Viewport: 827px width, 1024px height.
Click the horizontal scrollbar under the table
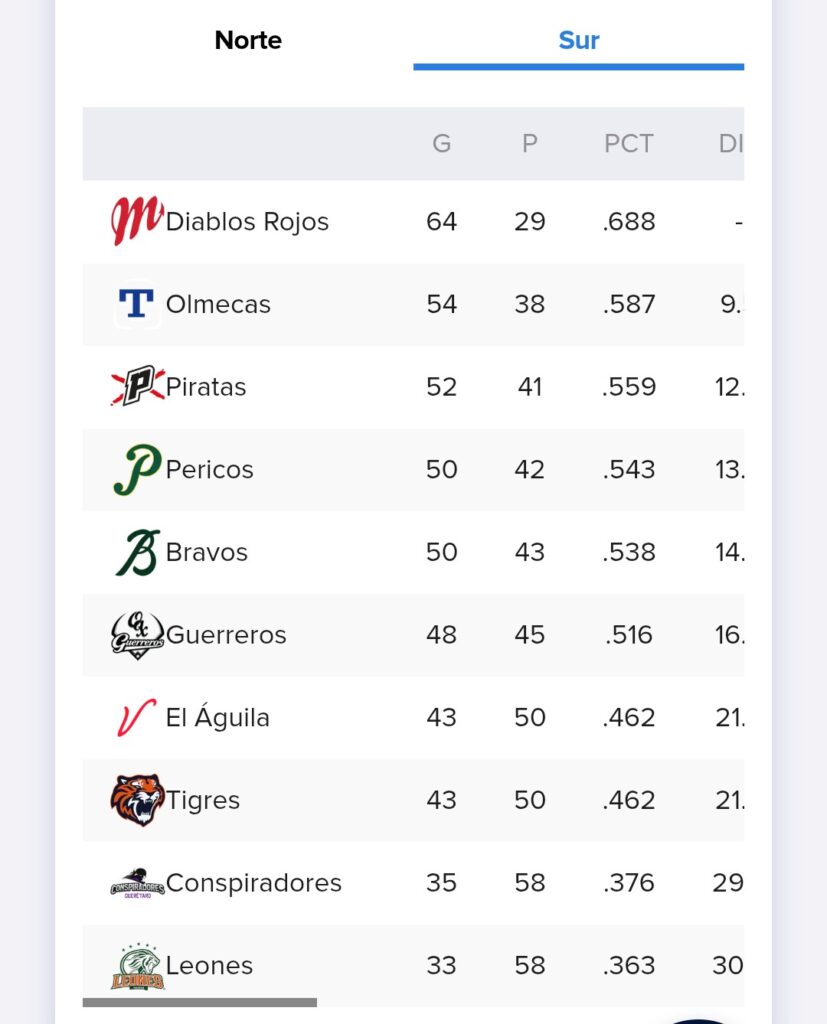click(200, 1002)
